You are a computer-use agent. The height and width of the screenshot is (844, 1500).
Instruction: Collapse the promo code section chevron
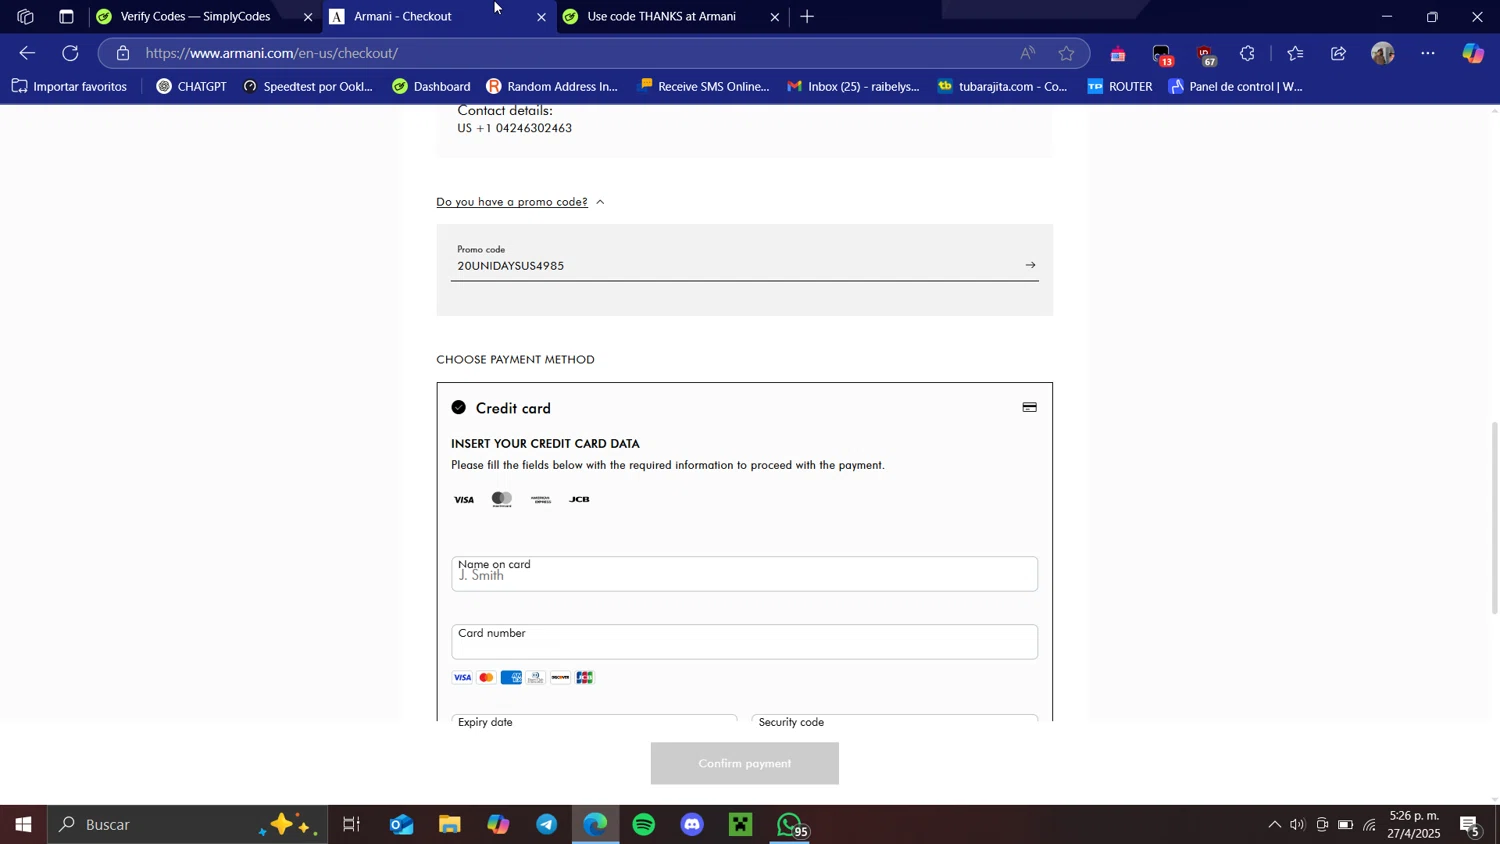pyautogui.click(x=600, y=202)
